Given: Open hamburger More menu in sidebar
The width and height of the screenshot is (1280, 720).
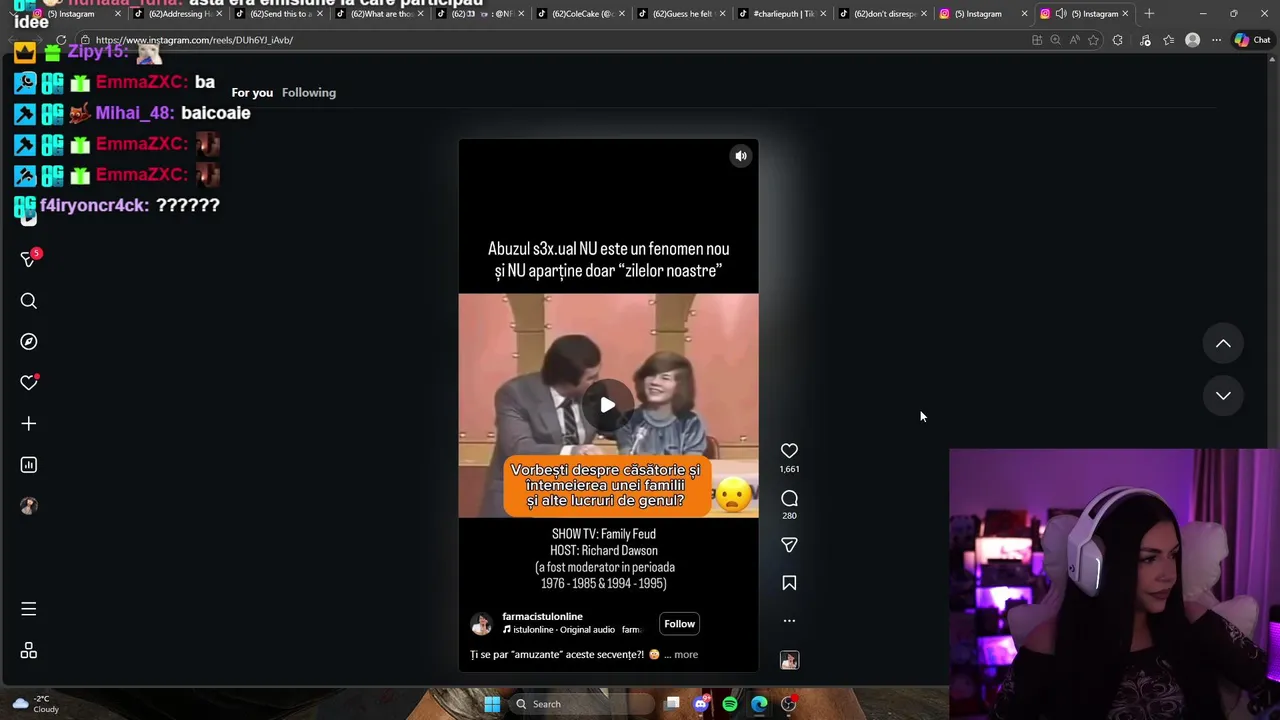Looking at the screenshot, I should pyautogui.click(x=29, y=609).
